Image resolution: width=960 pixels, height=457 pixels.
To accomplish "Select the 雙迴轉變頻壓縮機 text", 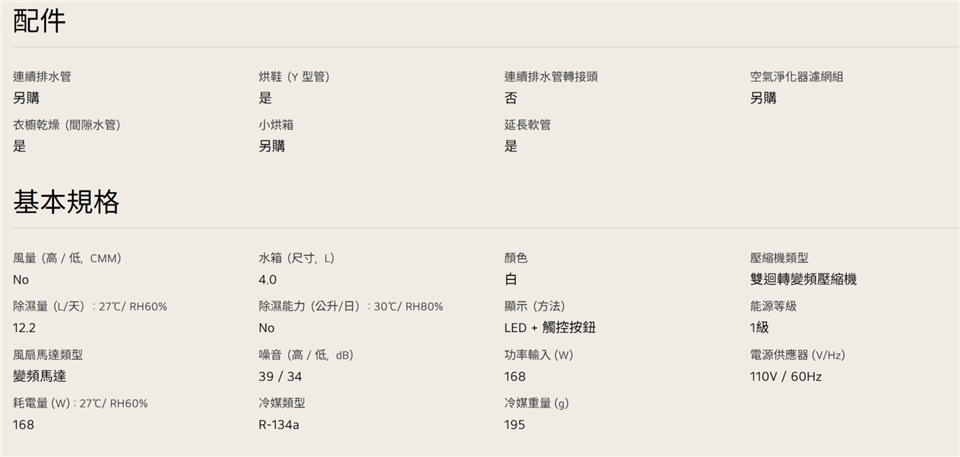I will 803,279.
